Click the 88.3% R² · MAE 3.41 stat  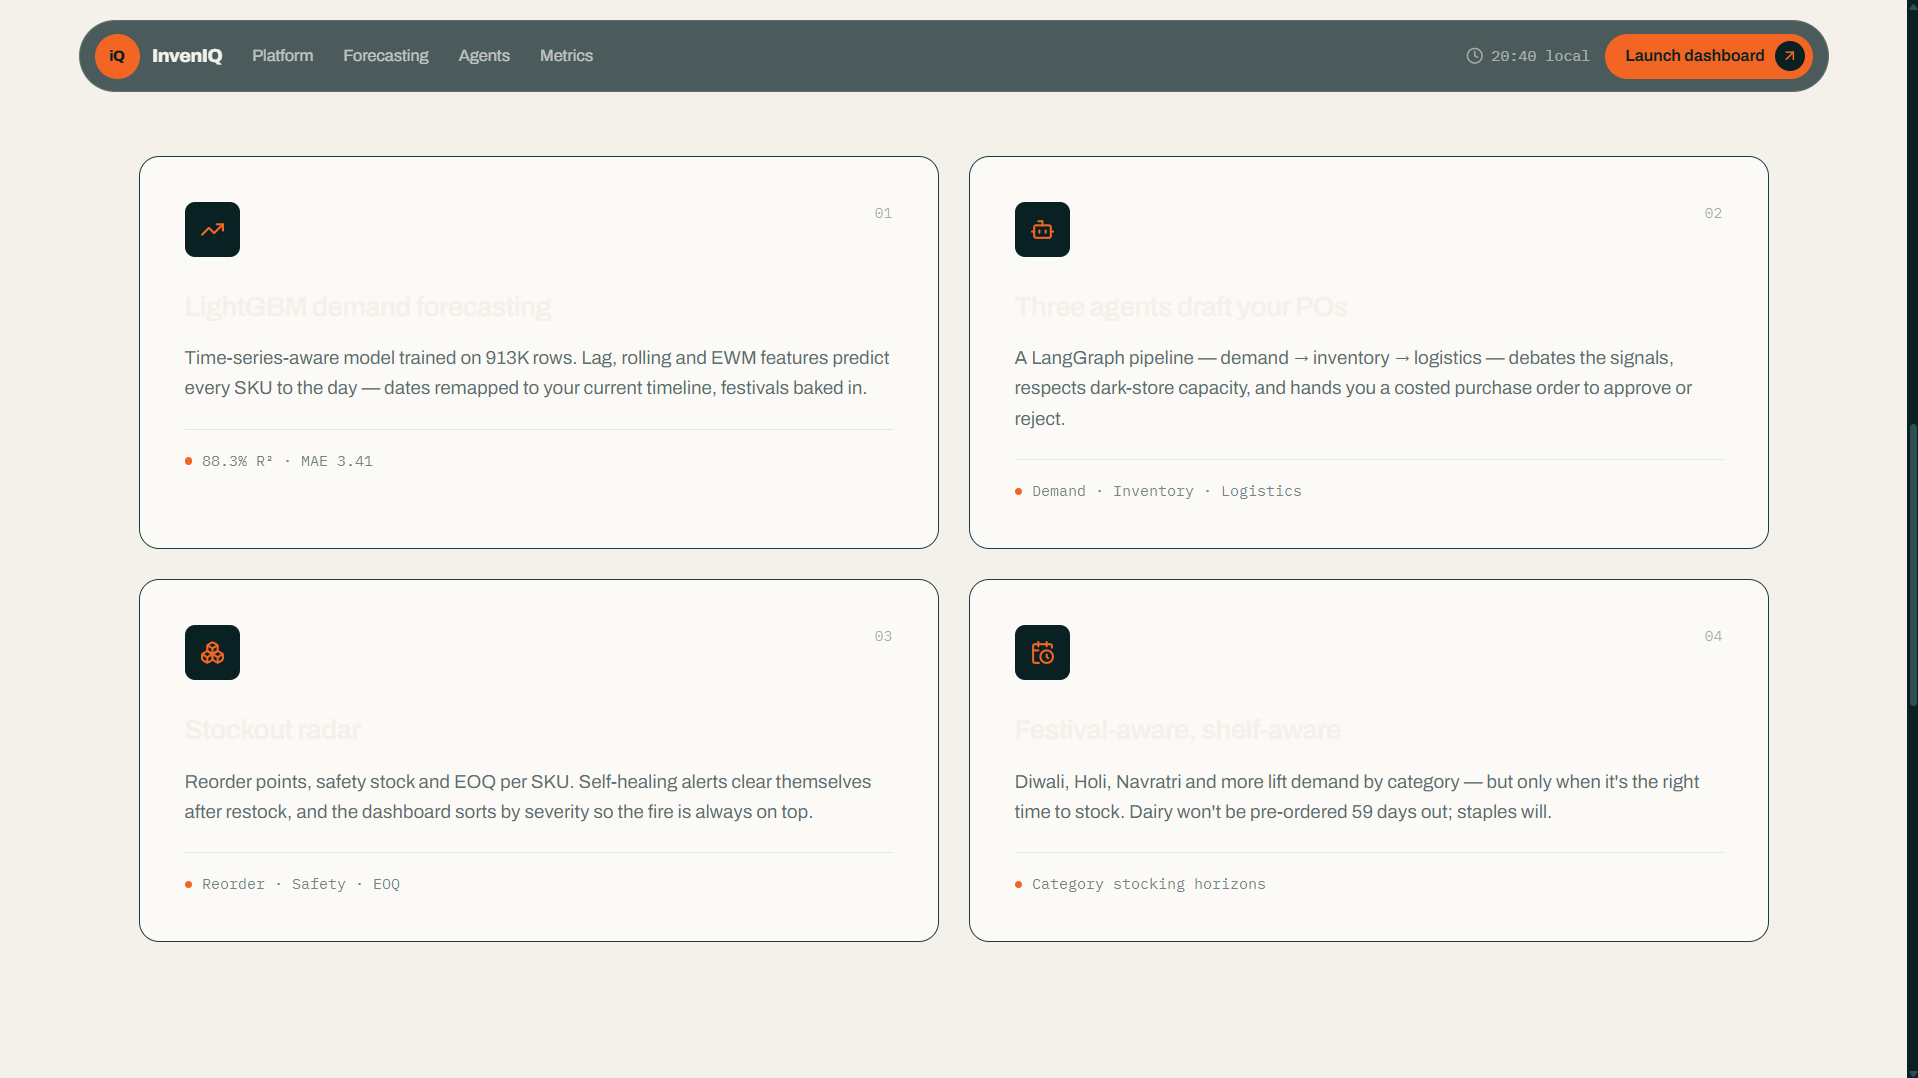tap(287, 461)
